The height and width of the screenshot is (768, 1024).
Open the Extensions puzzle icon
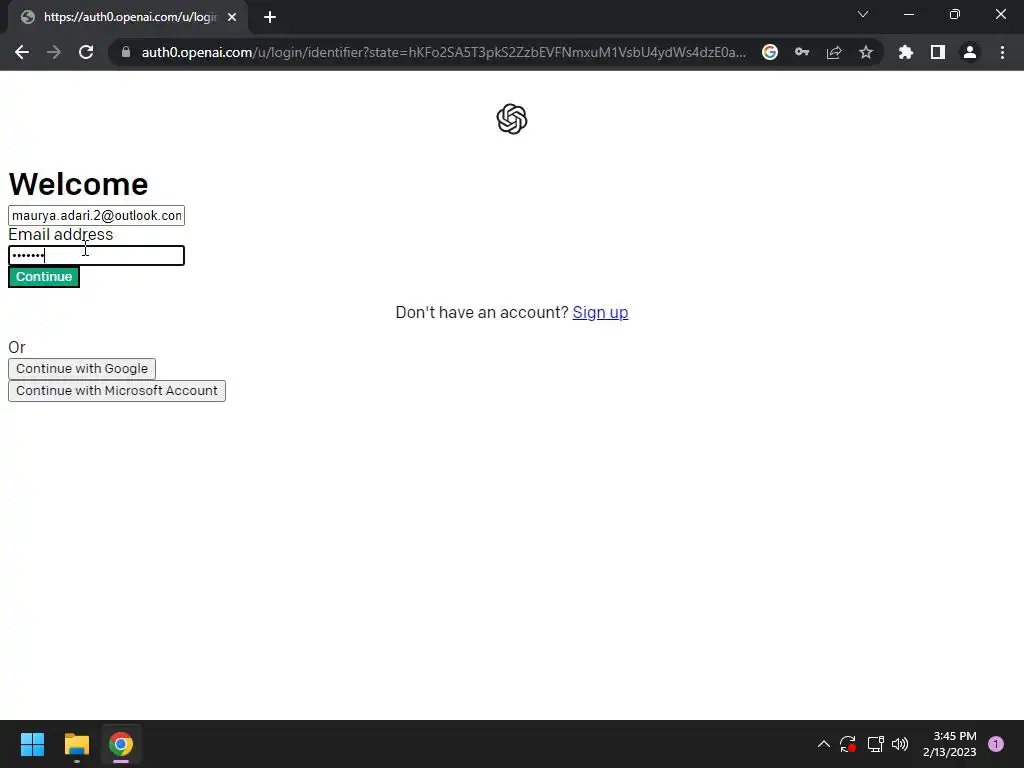pyautogui.click(x=906, y=52)
